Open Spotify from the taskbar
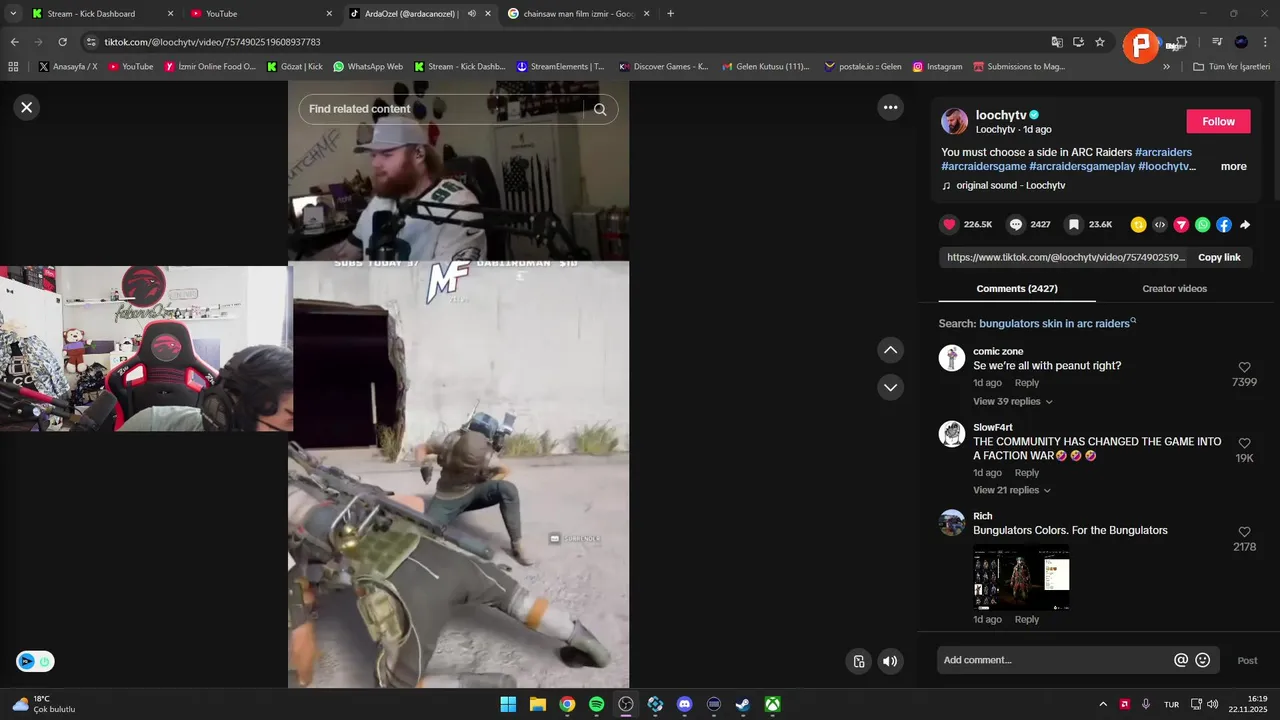The width and height of the screenshot is (1280, 720). tap(596, 704)
